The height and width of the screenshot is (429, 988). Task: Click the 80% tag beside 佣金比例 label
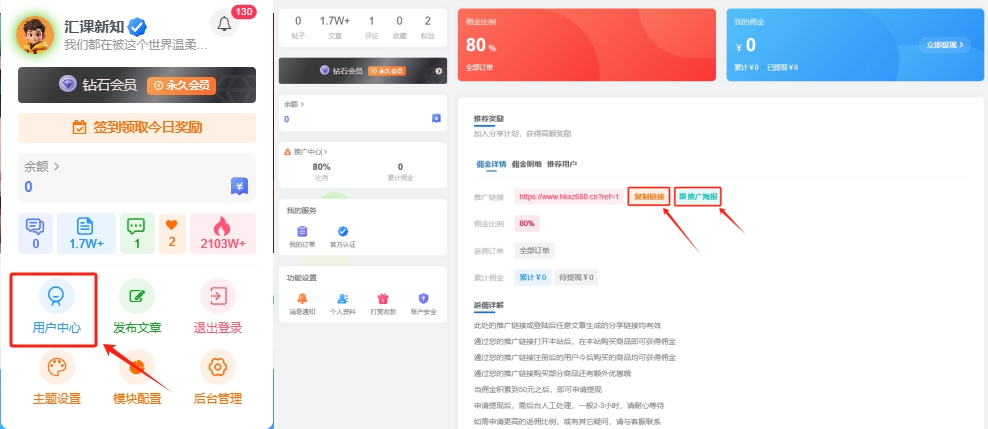[527, 224]
